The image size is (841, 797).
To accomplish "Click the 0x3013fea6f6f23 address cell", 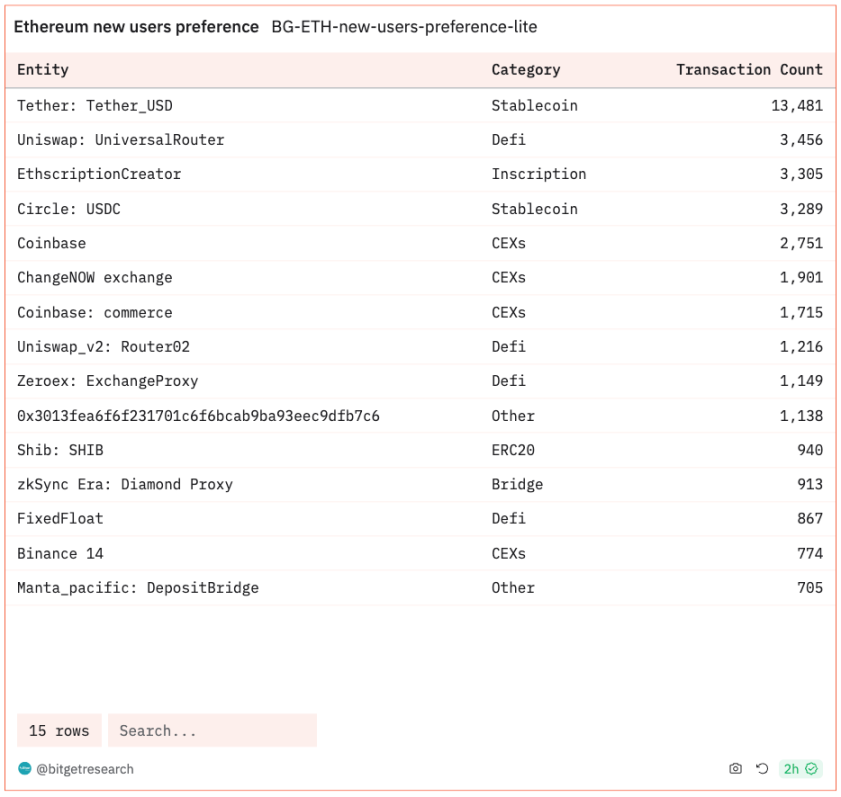I will (198, 416).
